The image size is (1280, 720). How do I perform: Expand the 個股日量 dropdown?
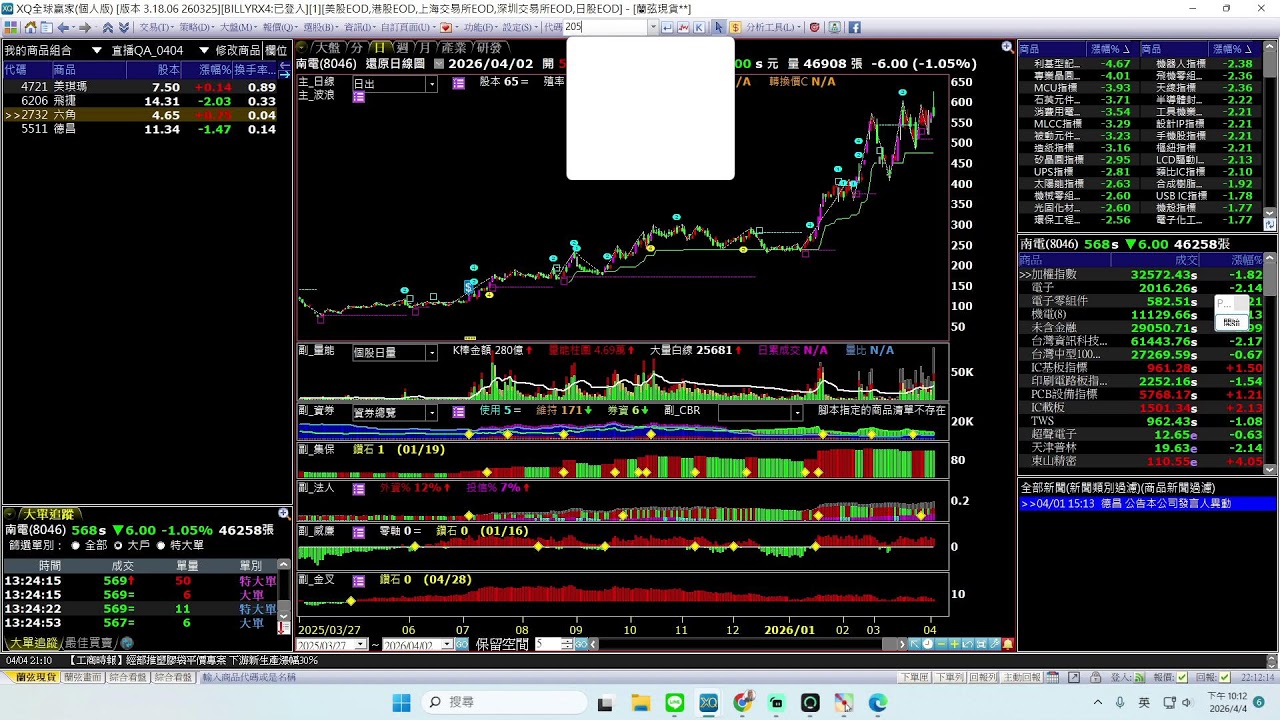pos(432,352)
